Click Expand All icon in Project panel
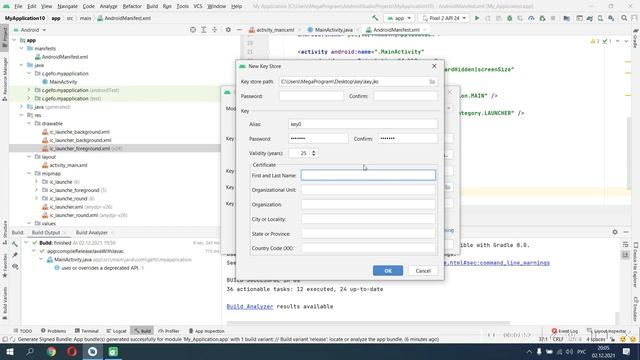The width and height of the screenshot is (640, 360). coord(204,30)
